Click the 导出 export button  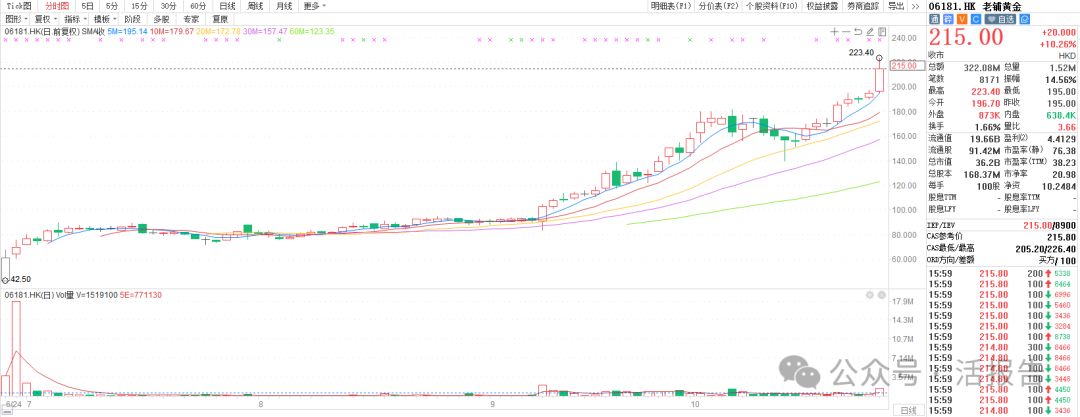895,6
